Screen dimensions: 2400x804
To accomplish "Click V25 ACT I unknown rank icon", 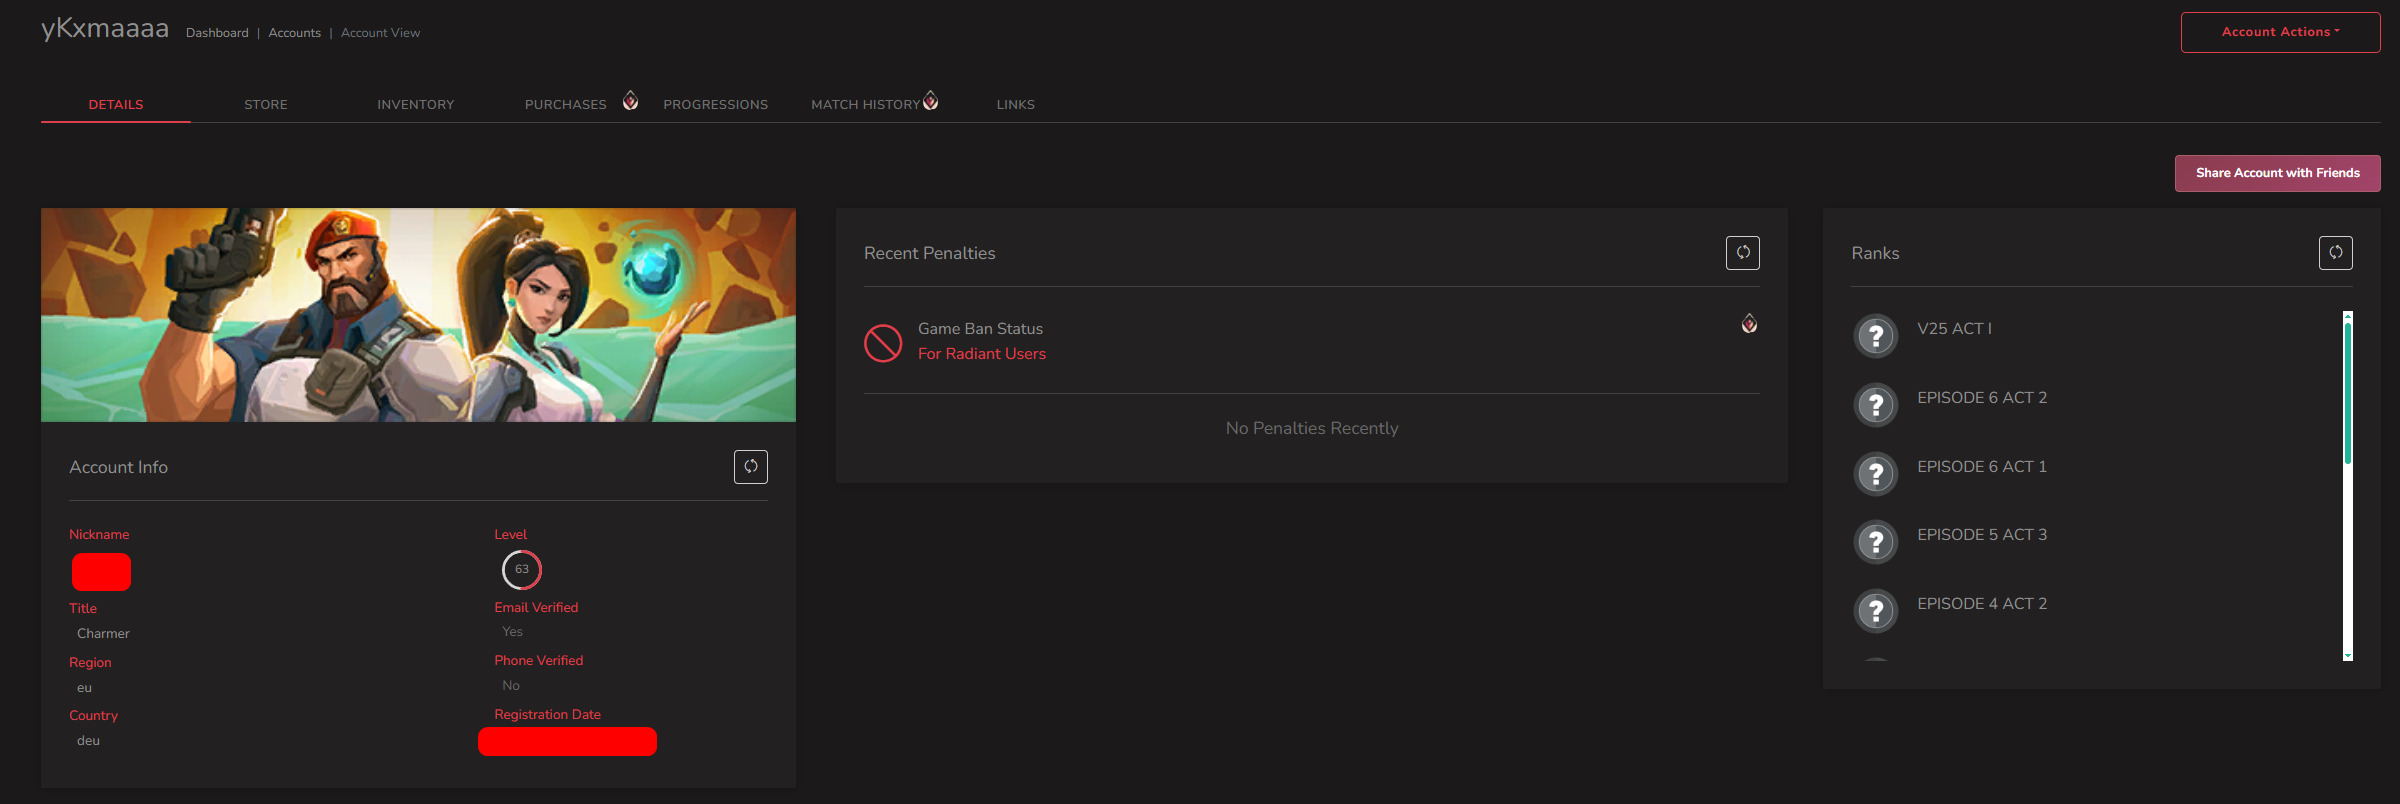I will (1876, 336).
